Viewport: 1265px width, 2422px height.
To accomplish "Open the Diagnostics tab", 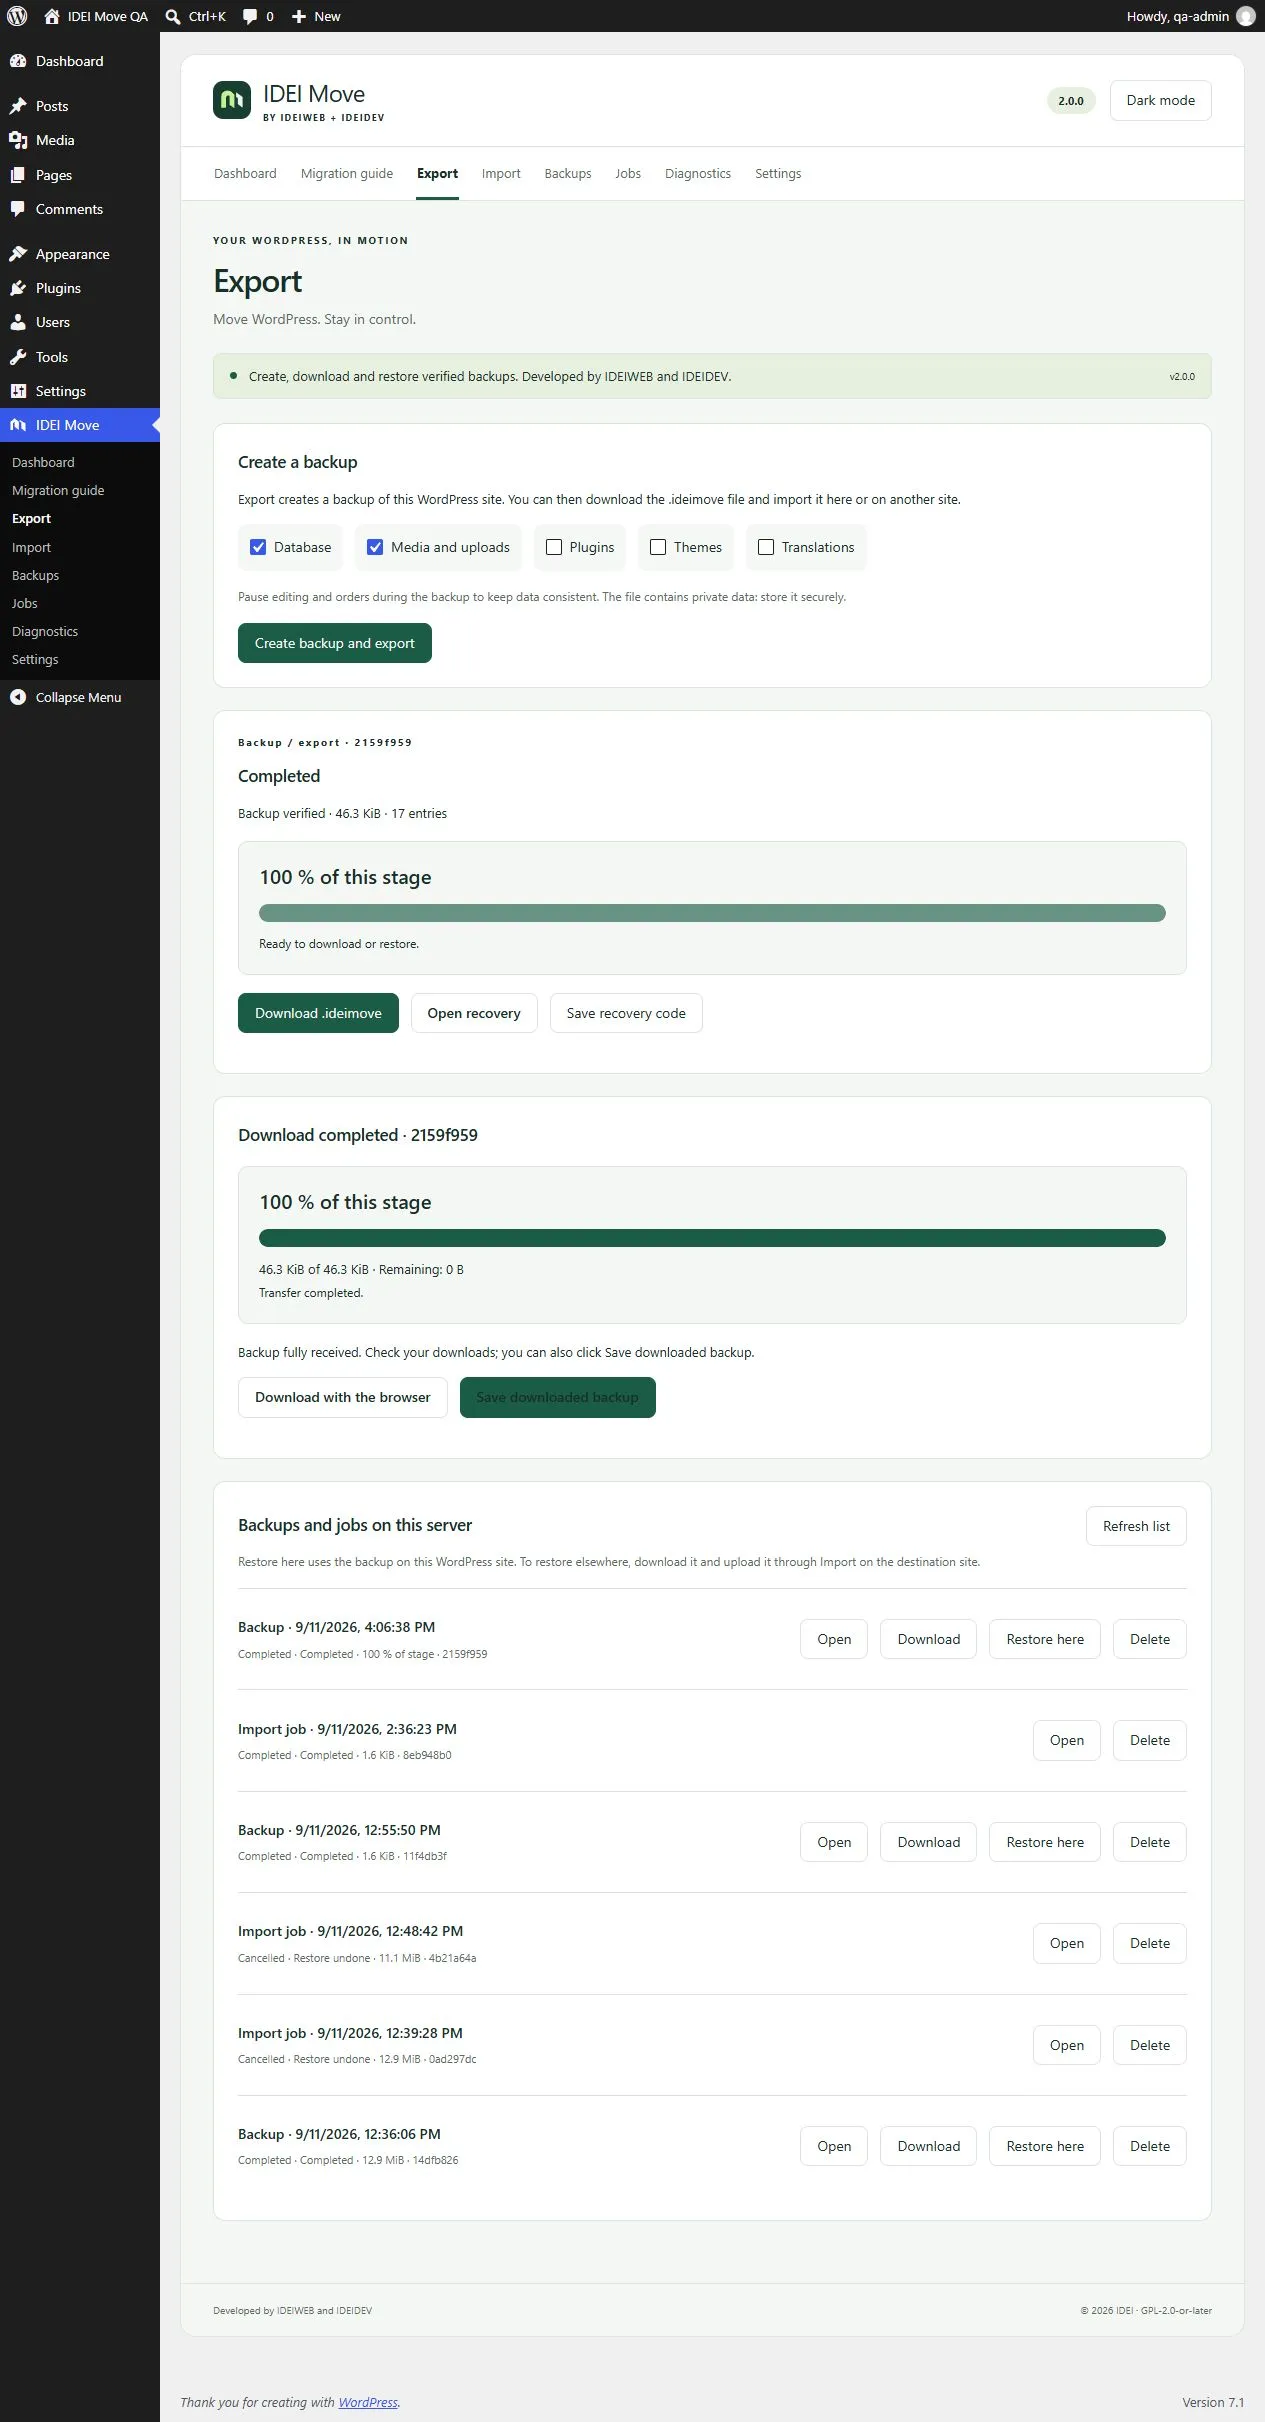I will [698, 173].
